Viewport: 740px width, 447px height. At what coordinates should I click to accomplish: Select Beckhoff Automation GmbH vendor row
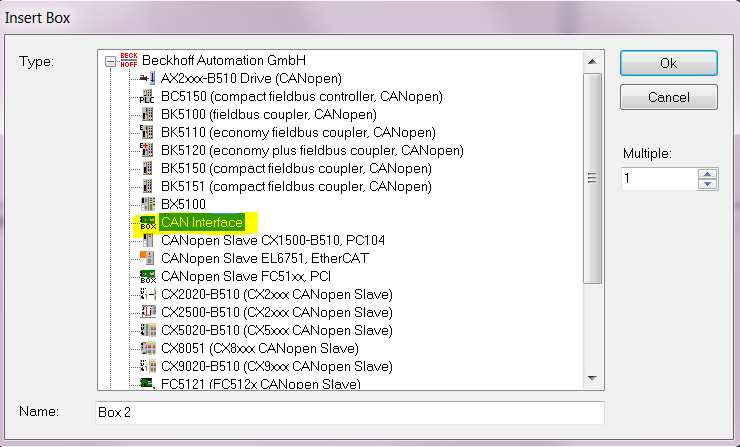[224, 60]
